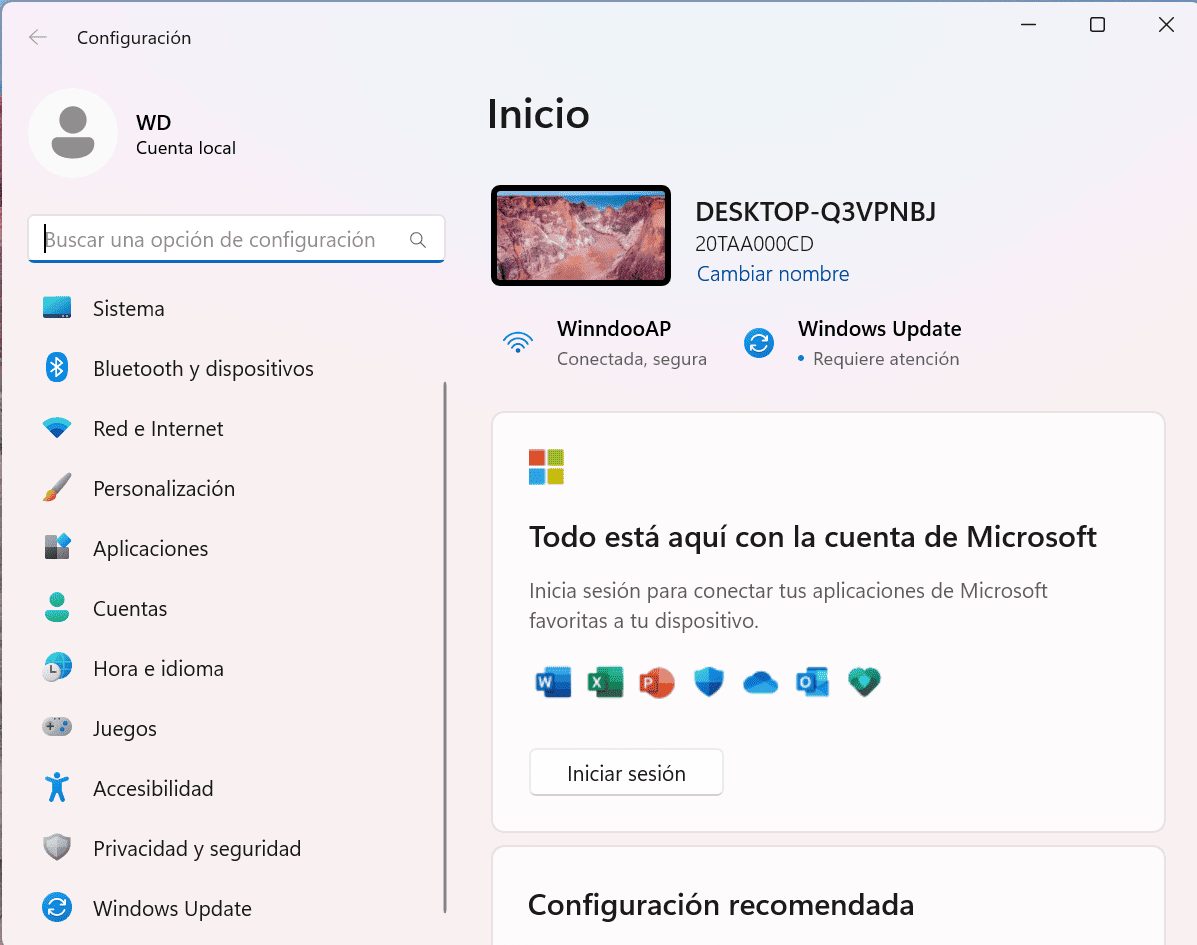Viewport: 1197px width, 945px height.
Task: Open WinndooAP network status text
Action: point(631,343)
